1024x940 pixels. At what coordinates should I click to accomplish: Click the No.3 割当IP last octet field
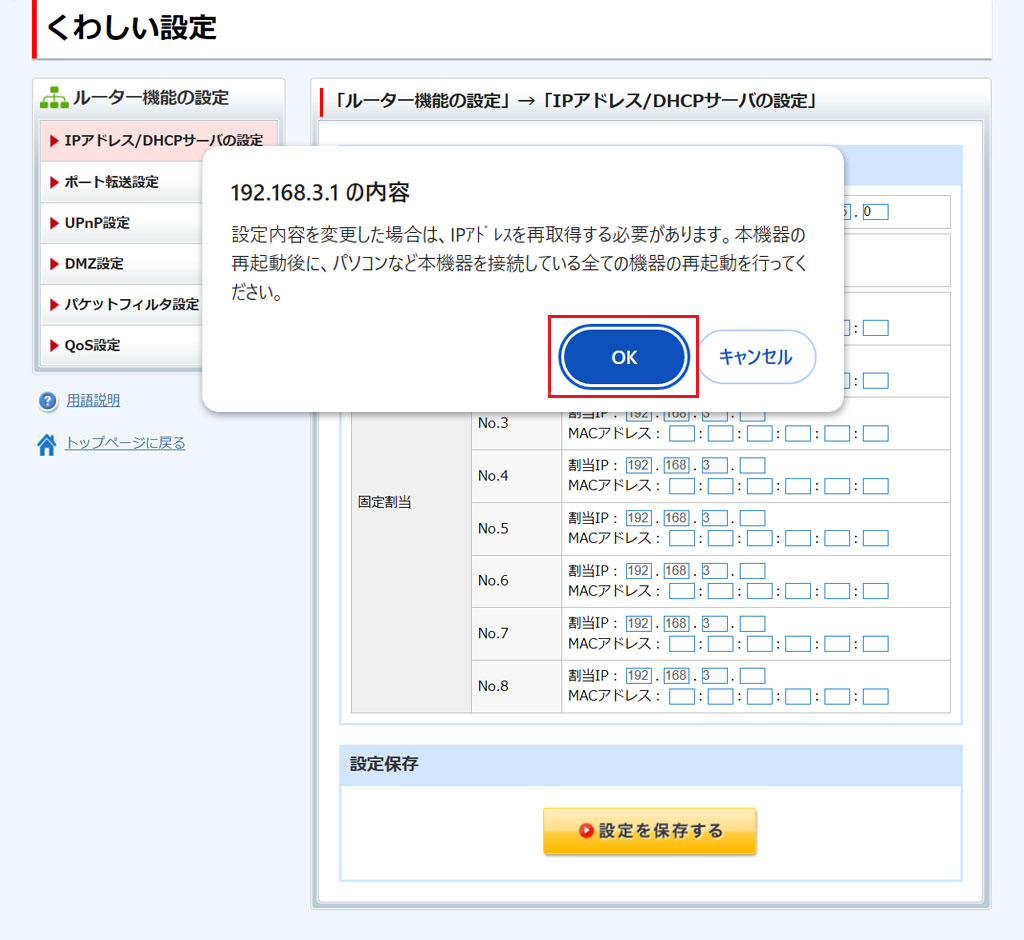tap(752, 413)
